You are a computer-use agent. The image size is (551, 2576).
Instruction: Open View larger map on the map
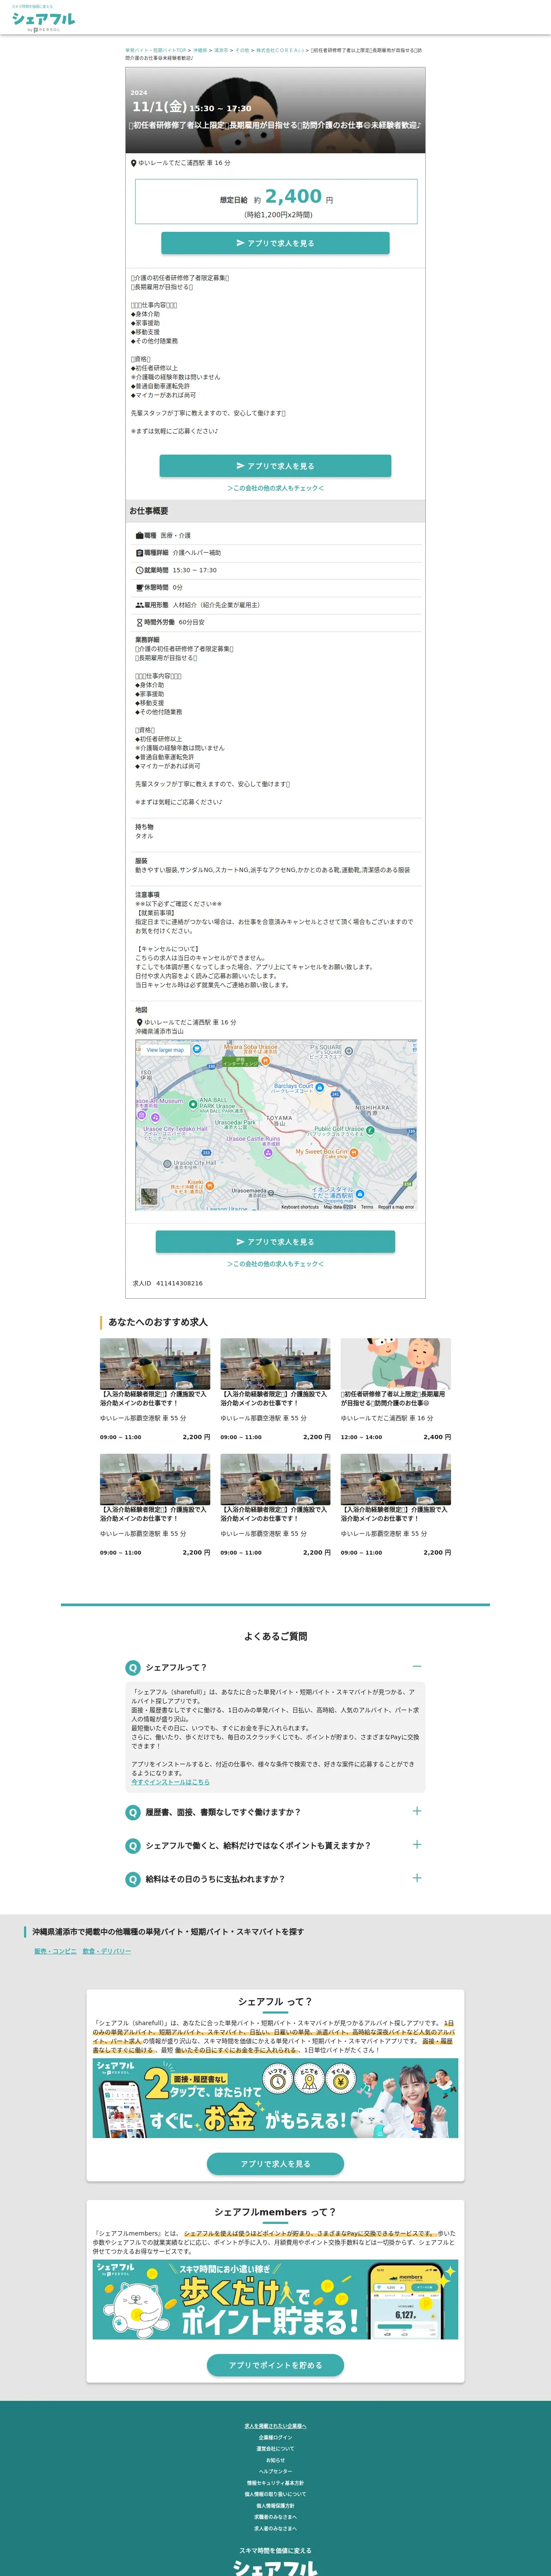(x=165, y=1050)
